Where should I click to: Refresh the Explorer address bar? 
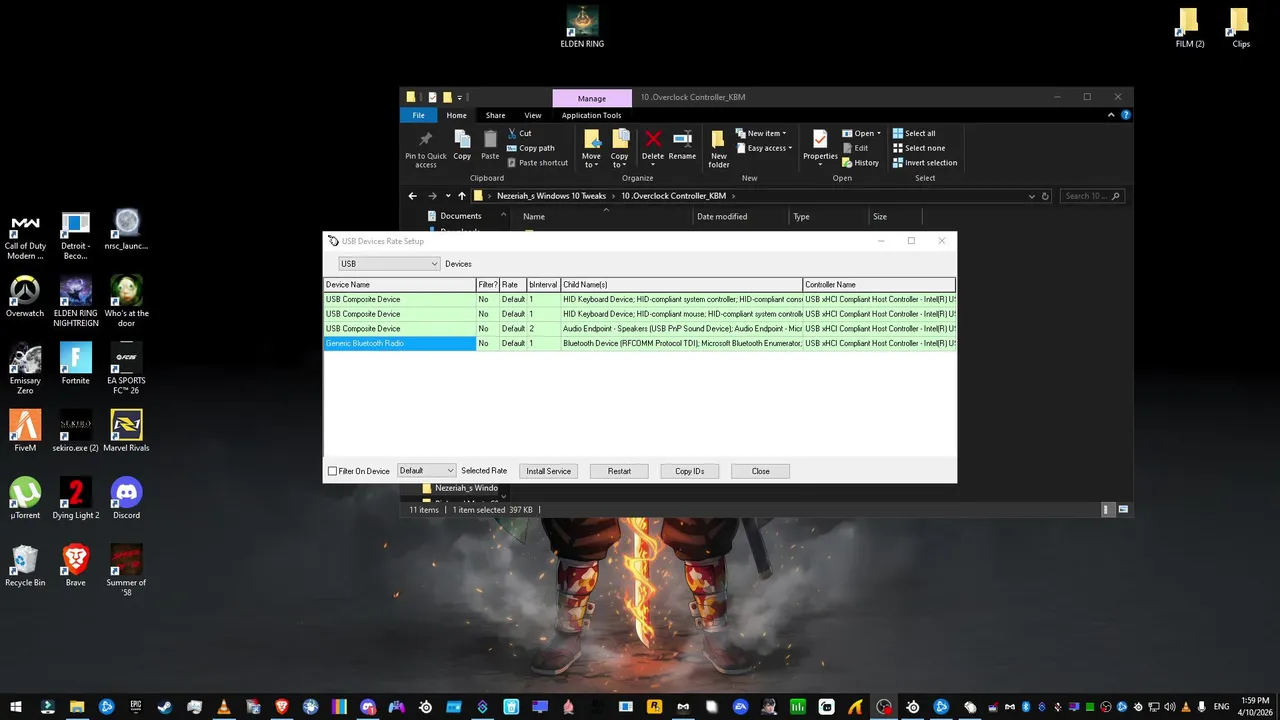pos(1045,196)
